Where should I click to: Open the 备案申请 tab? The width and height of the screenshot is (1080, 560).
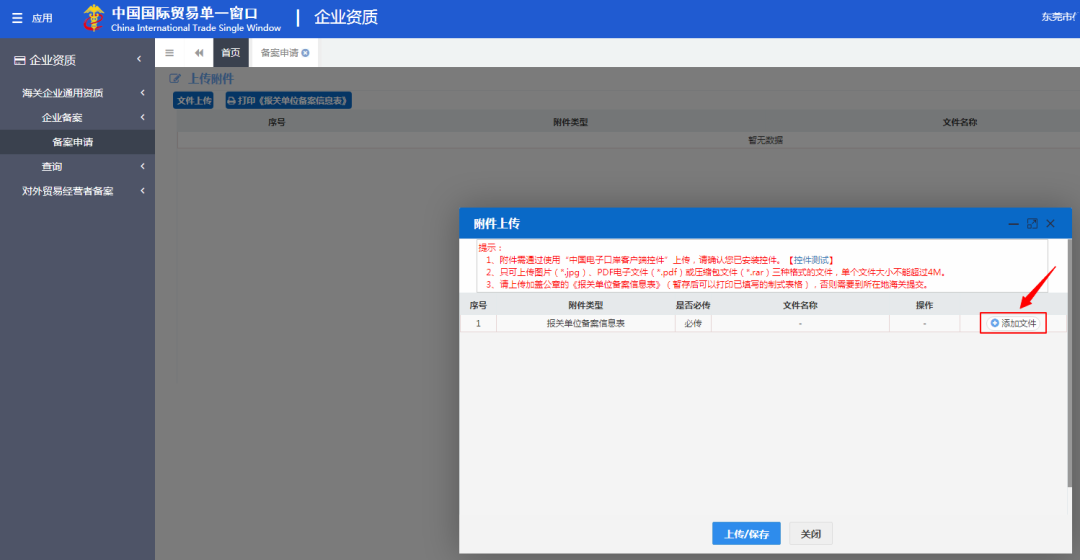click(279, 53)
